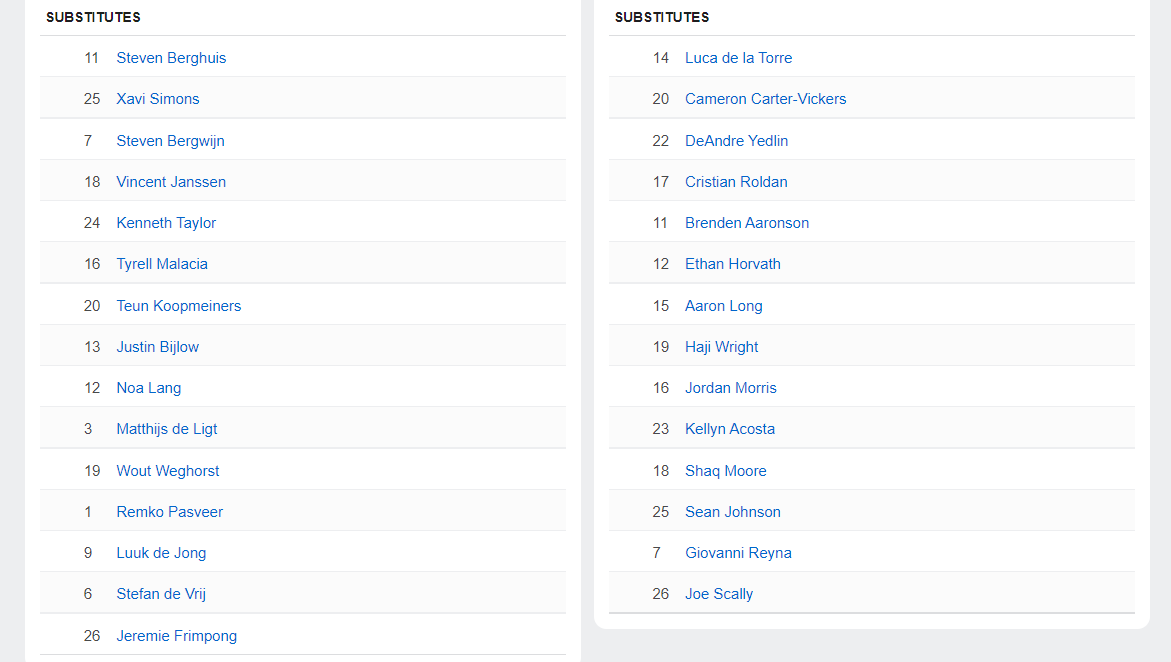Click Luca de la Torre link

[738, 58]
